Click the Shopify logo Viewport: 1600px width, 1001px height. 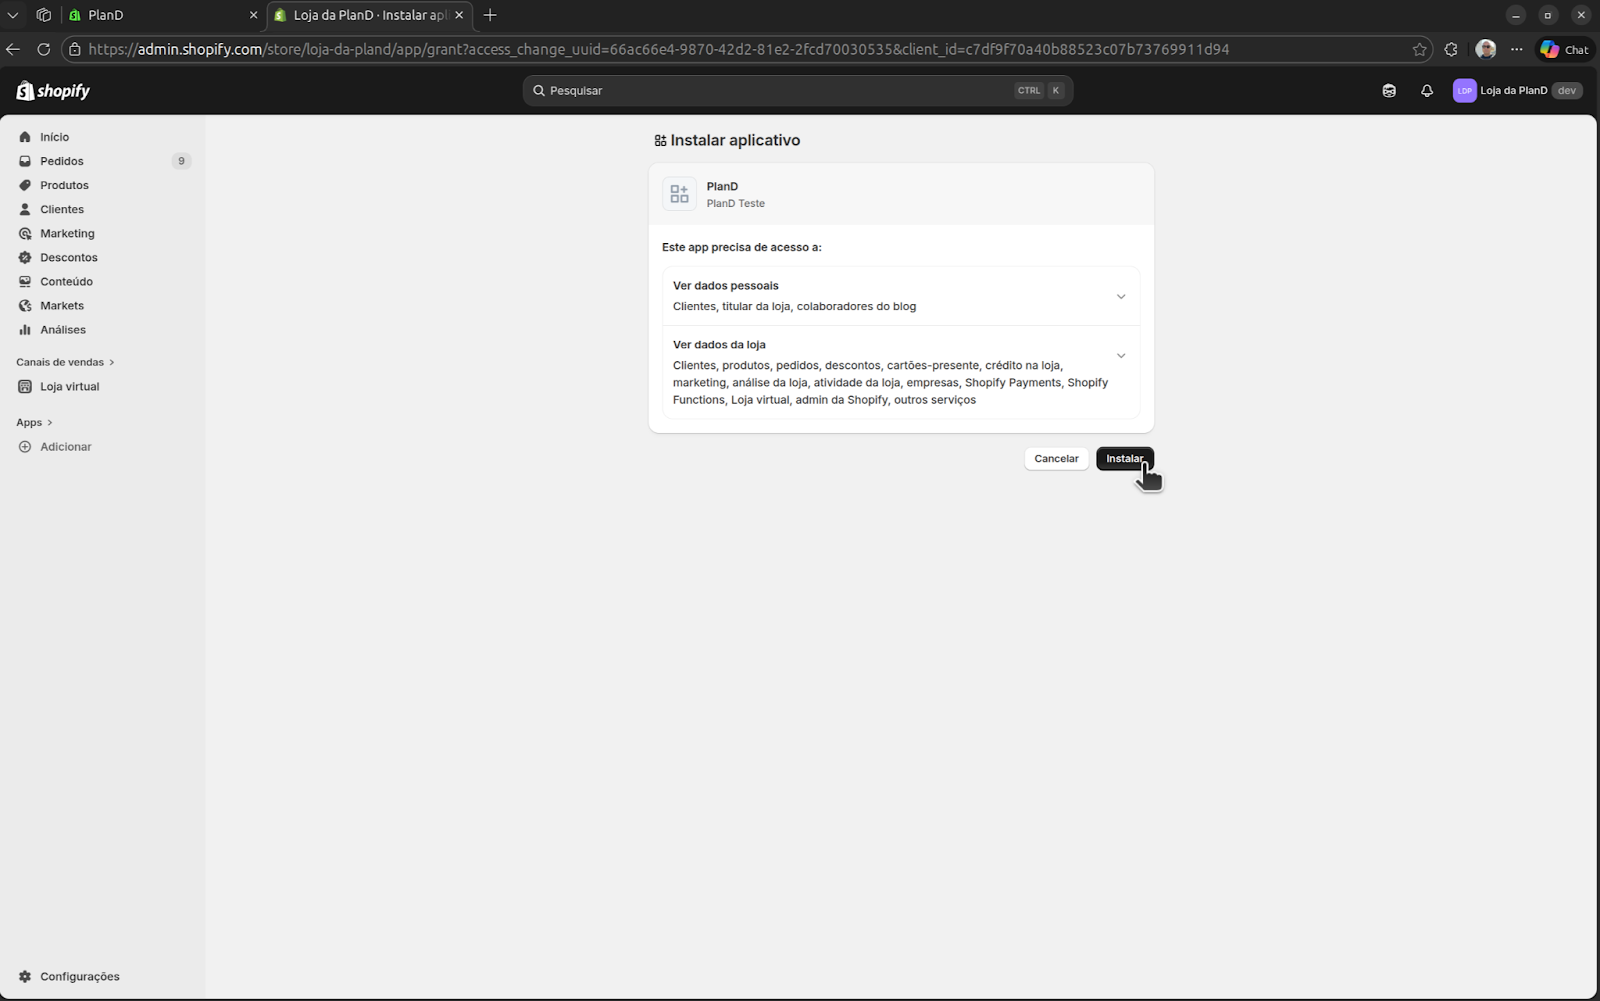pyautogui.click(x=53, y=91)
